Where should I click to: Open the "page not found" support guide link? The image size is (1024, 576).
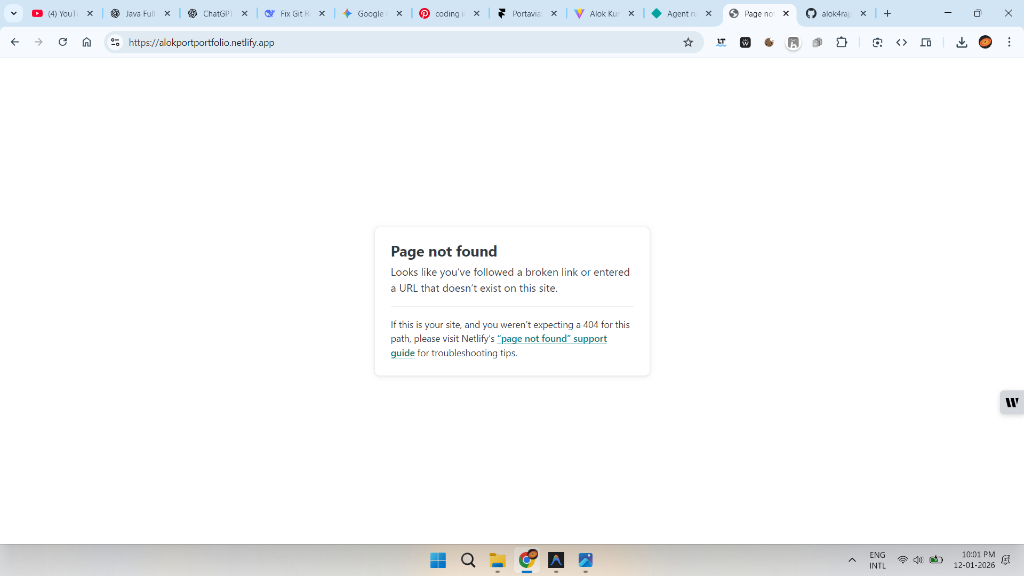[x=551, y=339]
